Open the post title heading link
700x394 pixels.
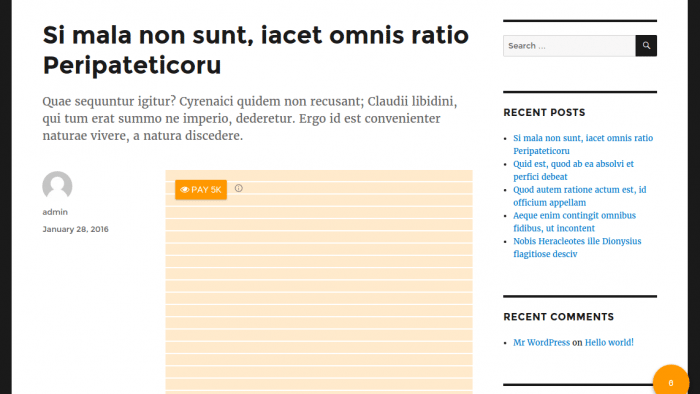coord(256,50)
